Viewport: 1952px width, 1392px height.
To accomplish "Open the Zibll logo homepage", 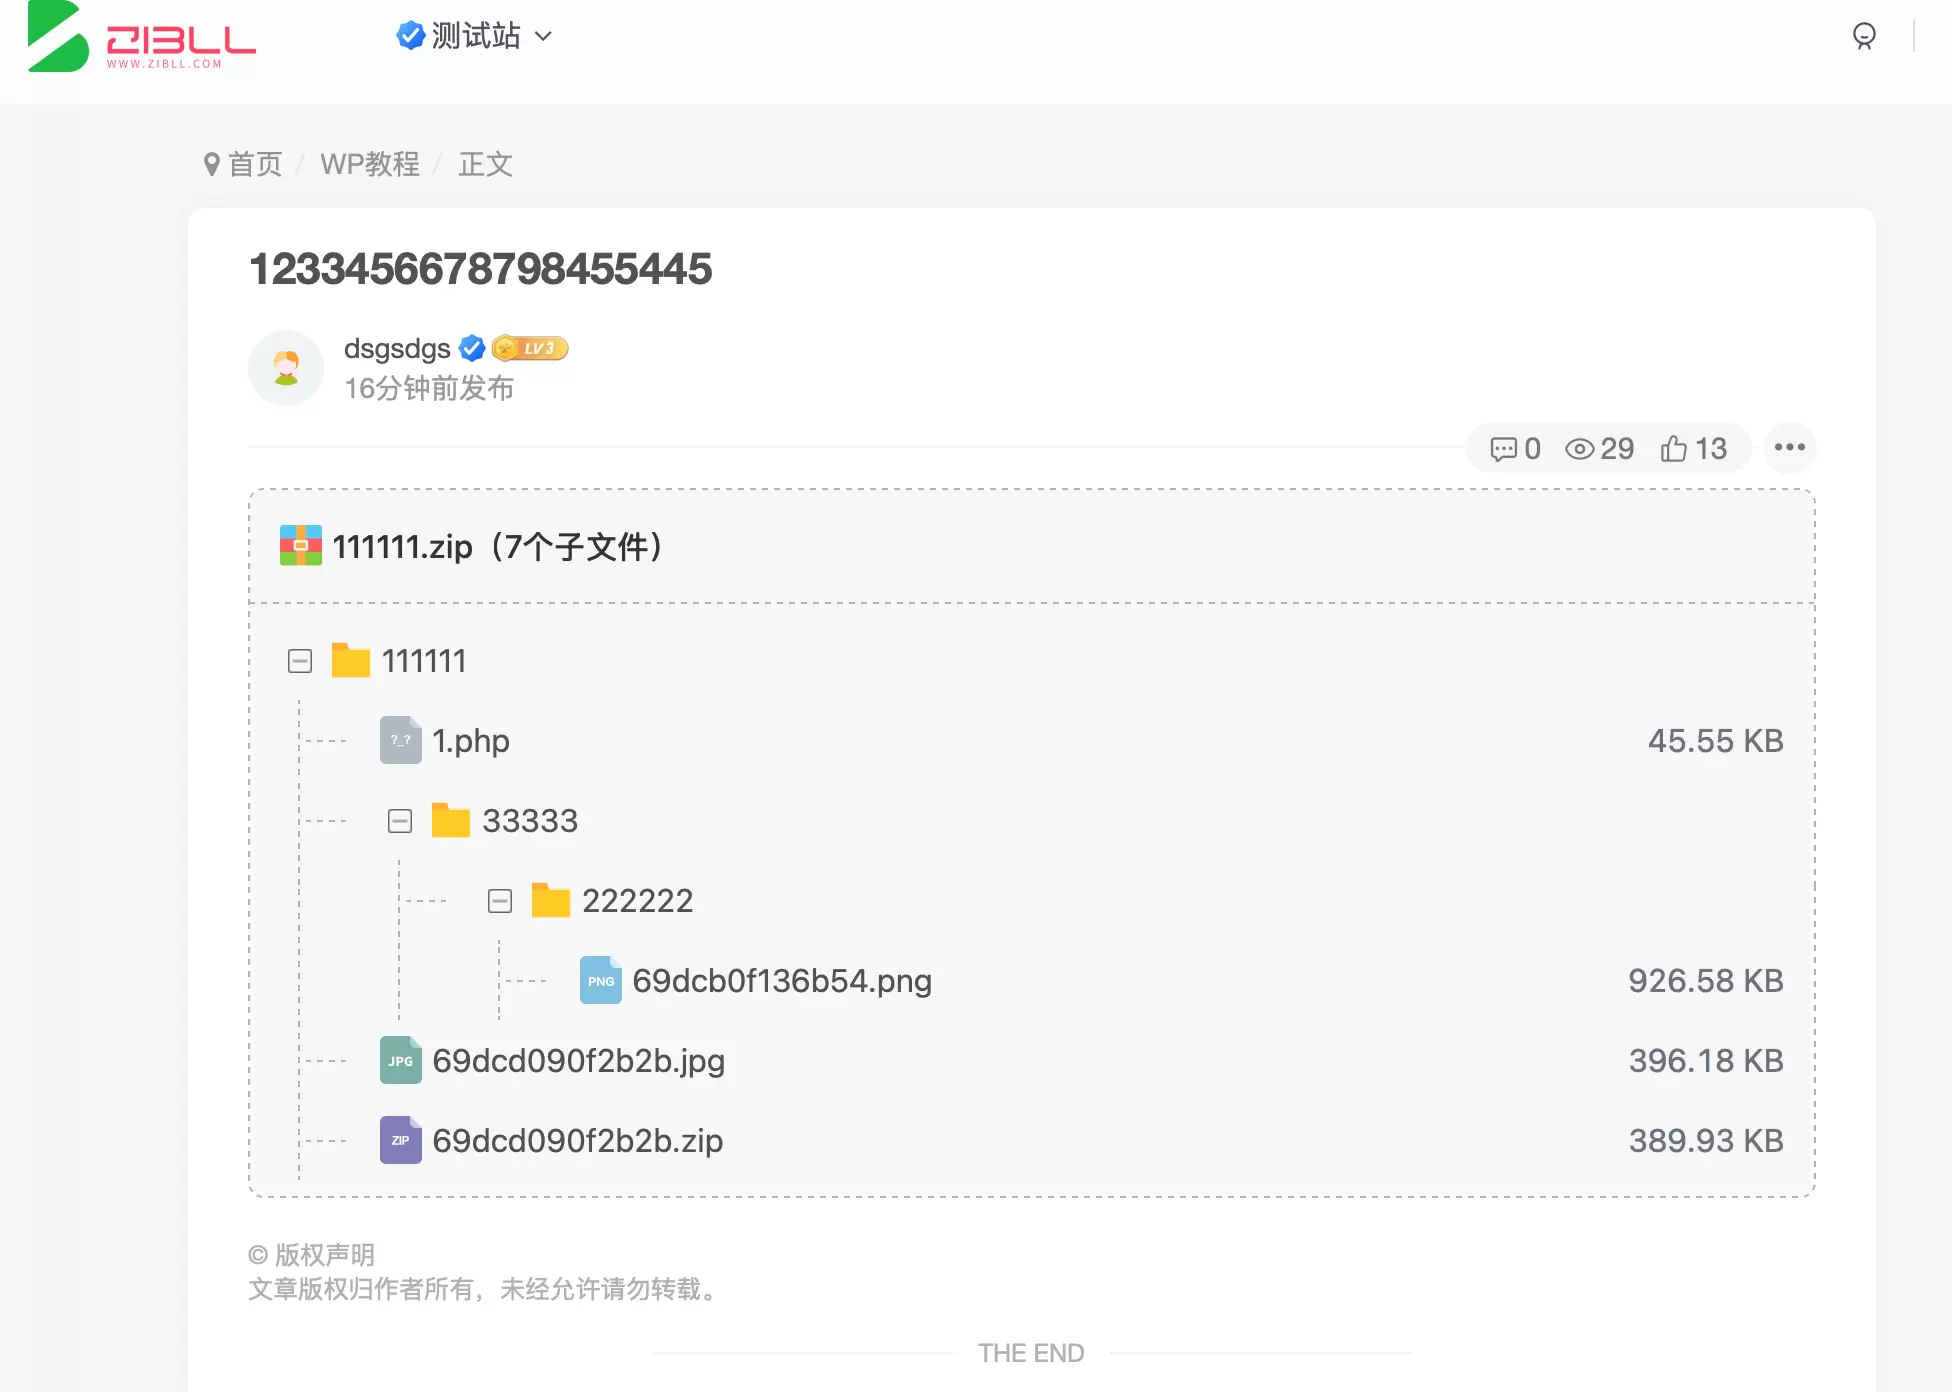I will click(142, 38).
